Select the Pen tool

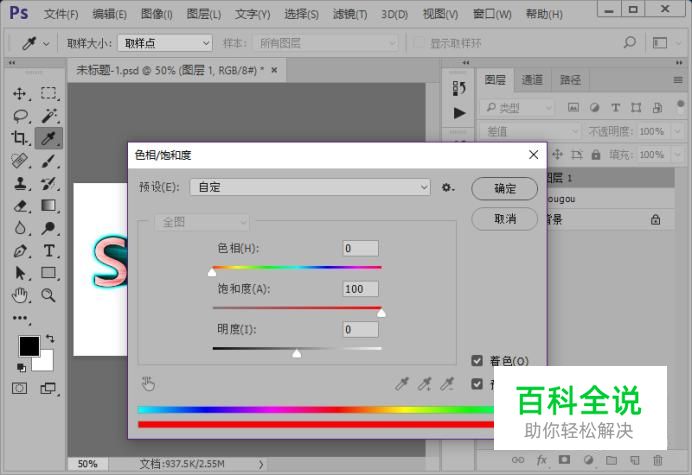pyautogui.click(x=20, y=251)
